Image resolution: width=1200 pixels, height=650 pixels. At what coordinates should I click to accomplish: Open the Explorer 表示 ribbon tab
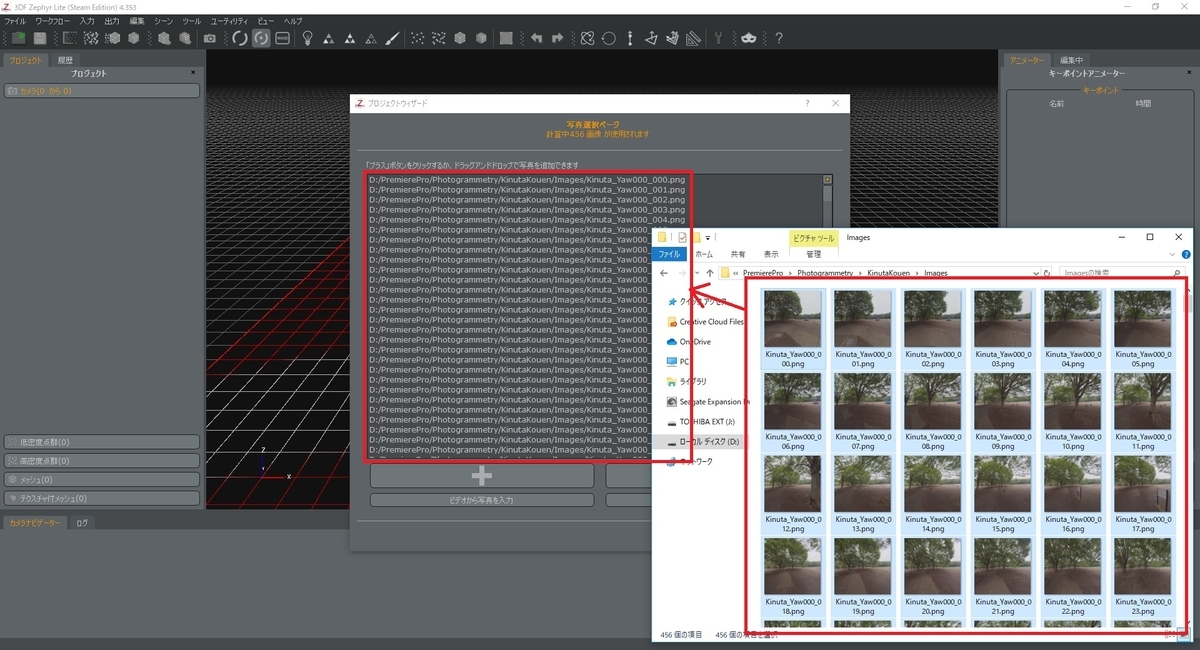point(771,255)
